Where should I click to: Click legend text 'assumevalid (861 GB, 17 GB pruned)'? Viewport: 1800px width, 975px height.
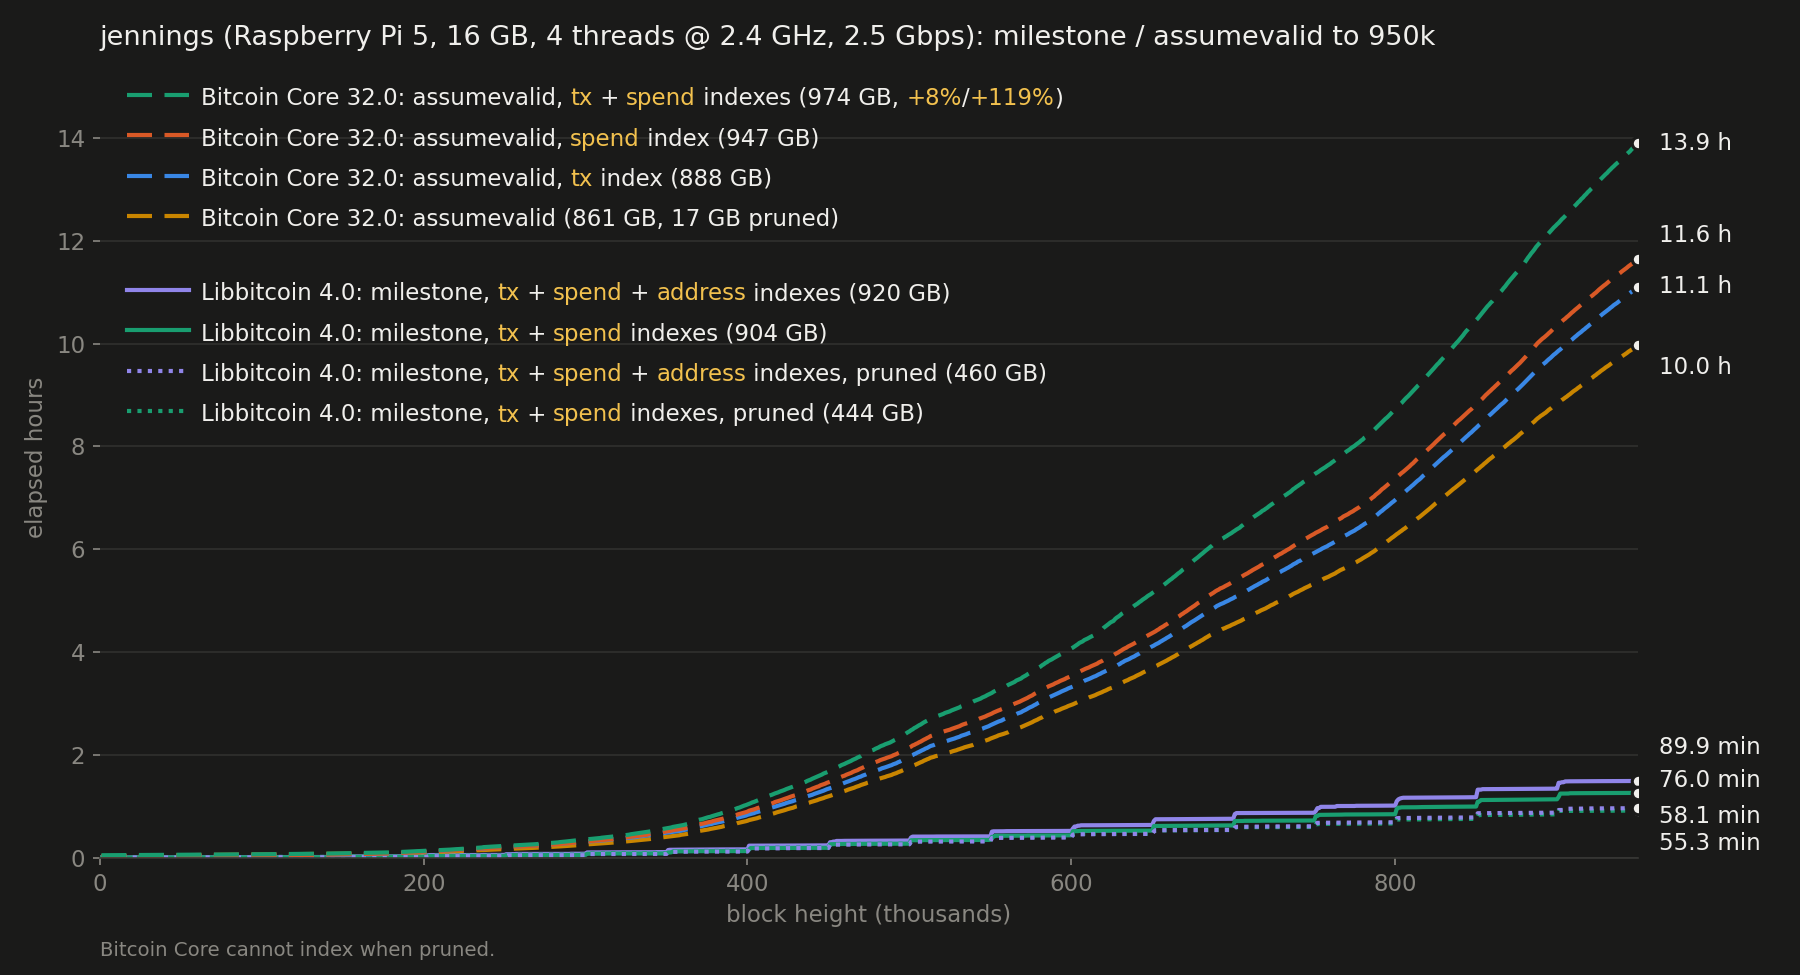tap(626, 218)
